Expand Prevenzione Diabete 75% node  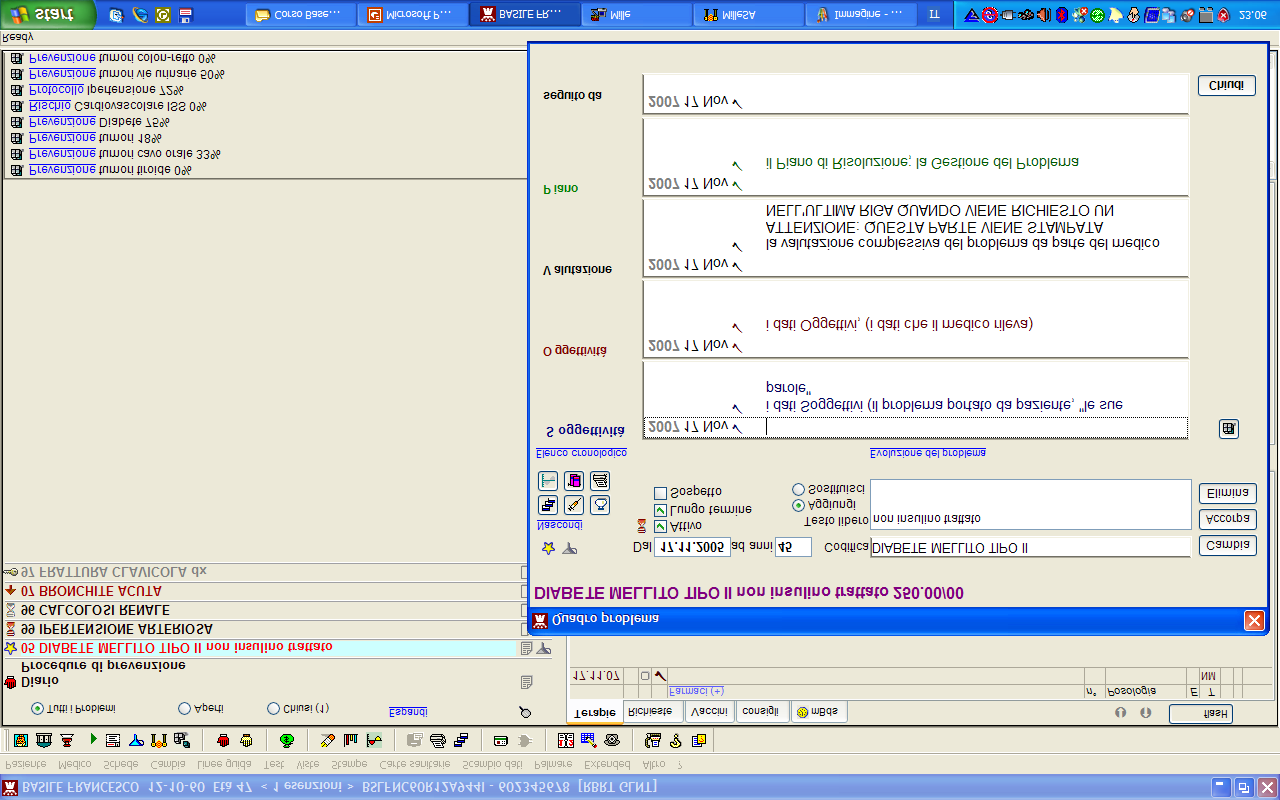(x=16, y=122)
